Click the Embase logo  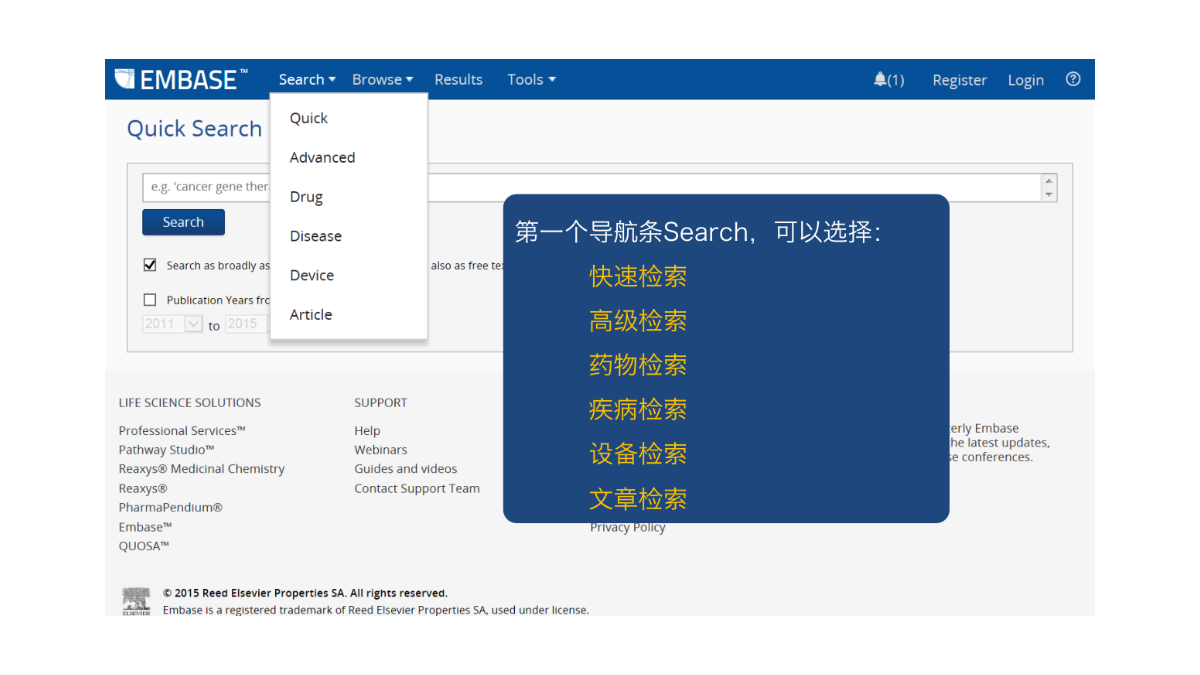pyautogui.click(x=181, y=79)
